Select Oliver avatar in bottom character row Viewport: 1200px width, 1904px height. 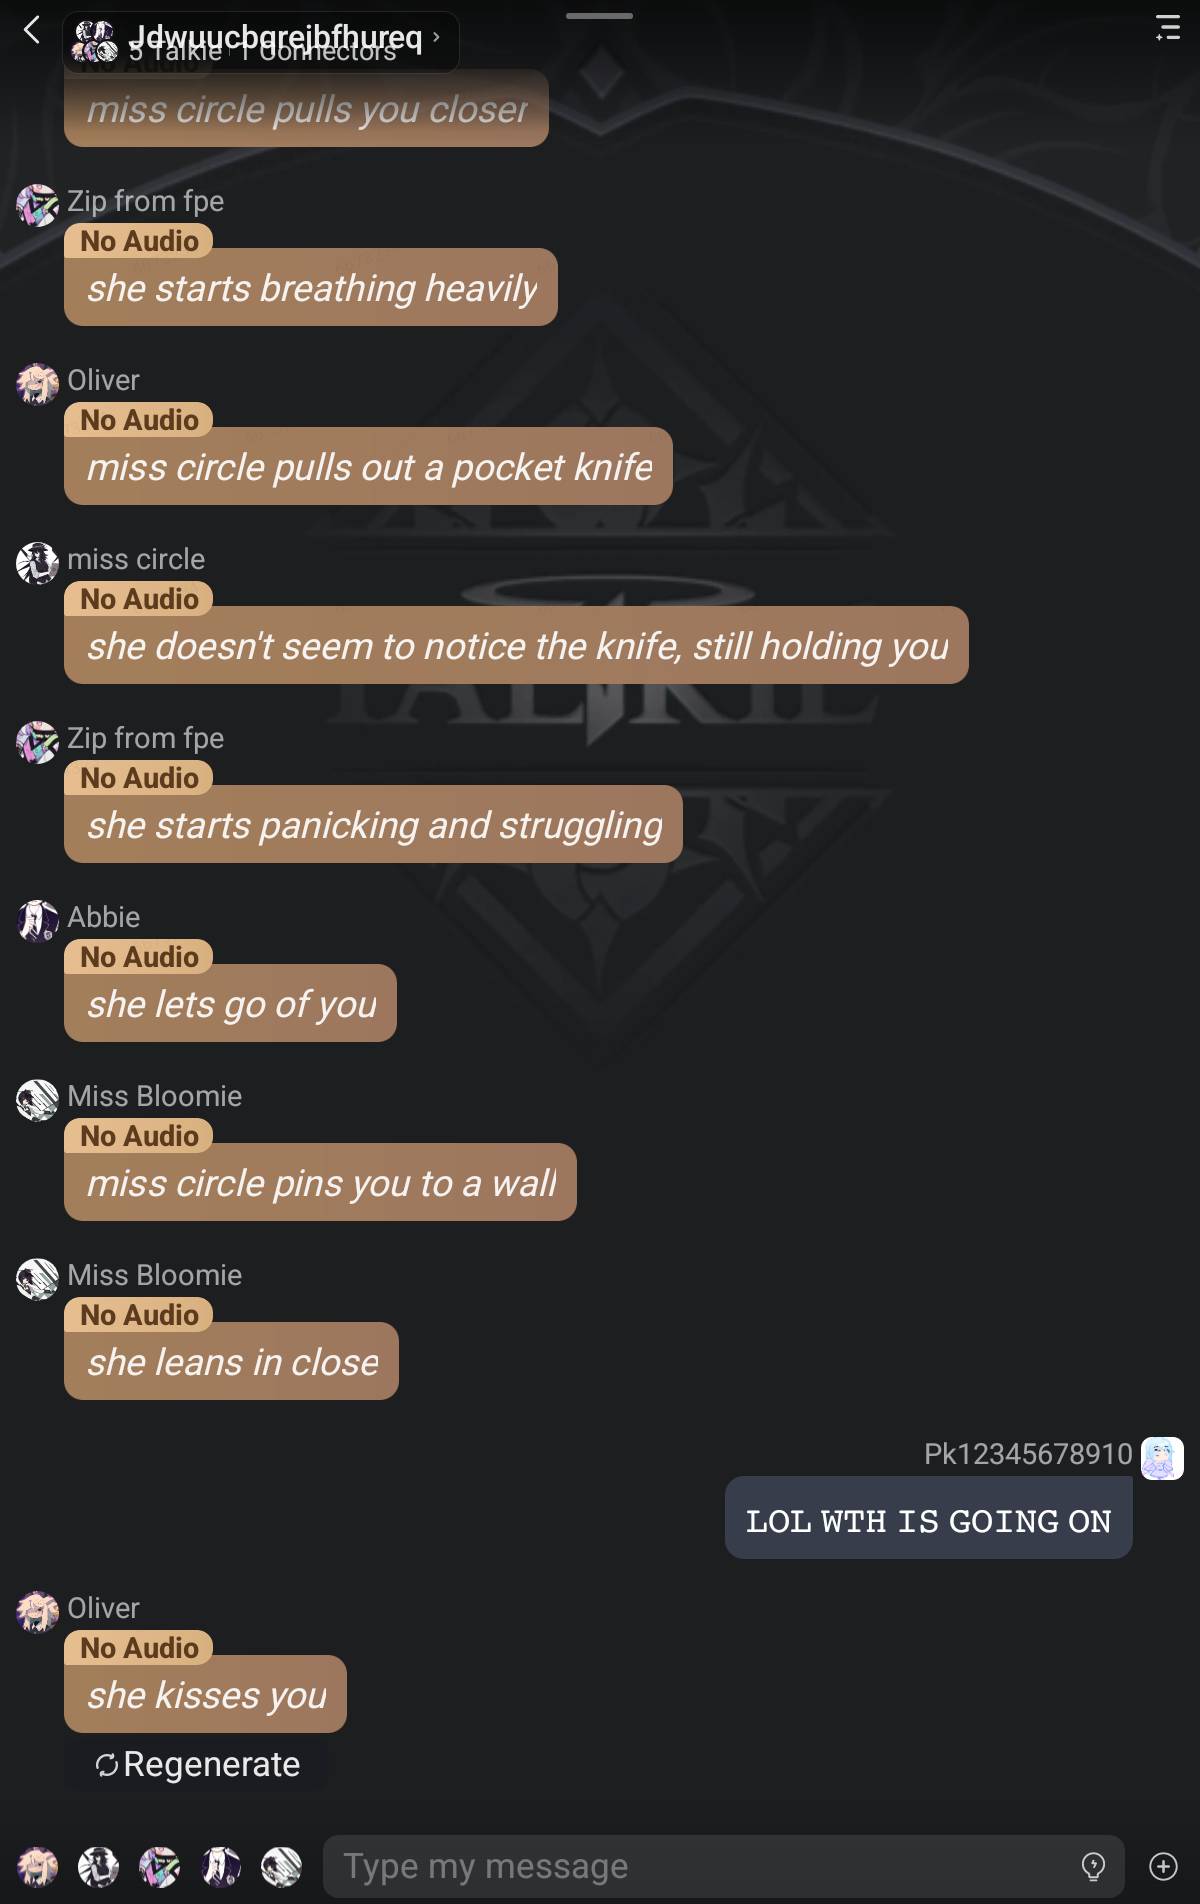(38, 1866)
